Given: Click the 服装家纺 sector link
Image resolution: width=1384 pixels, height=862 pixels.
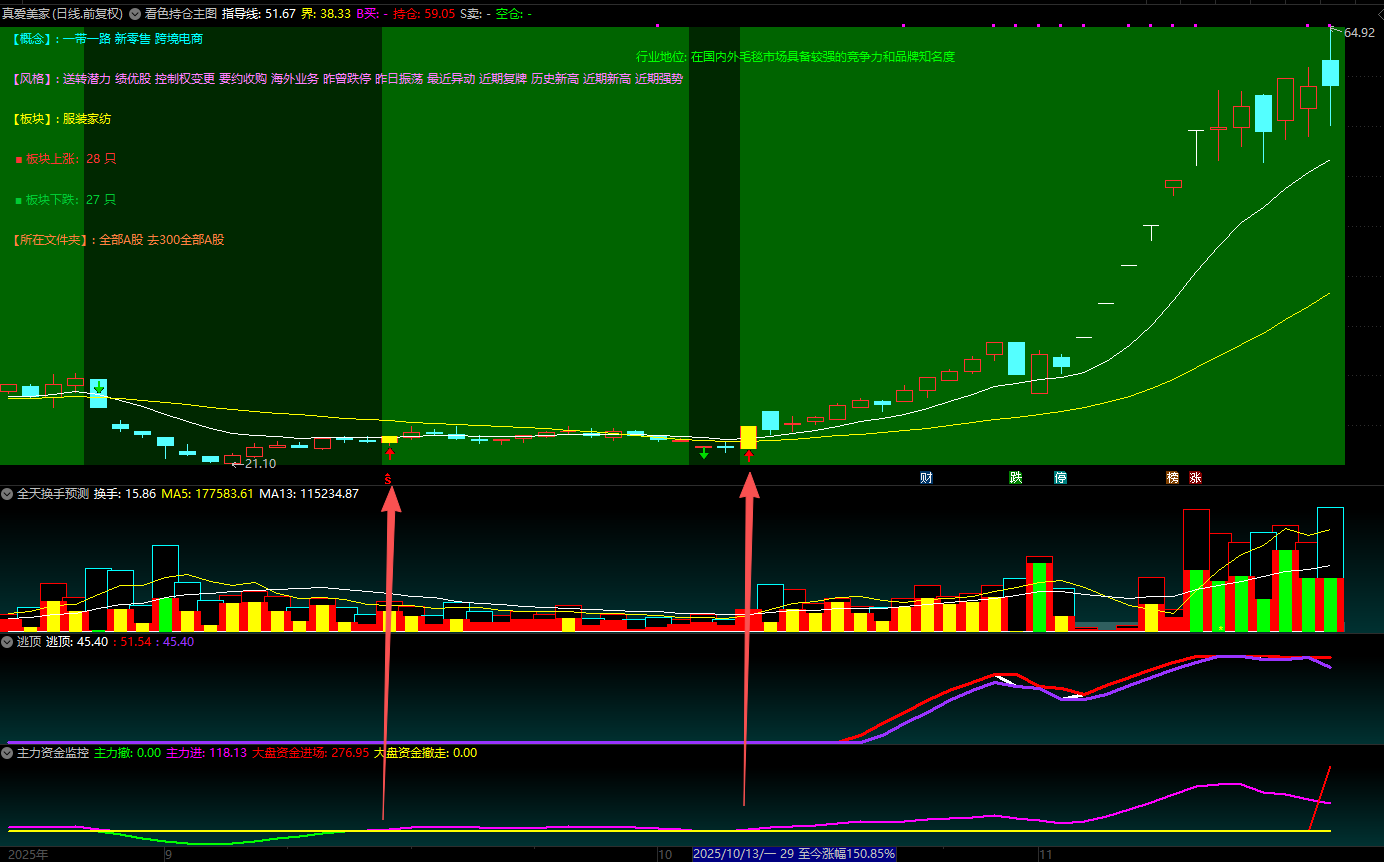Looking at the screenshot, I should click(86, 119).
